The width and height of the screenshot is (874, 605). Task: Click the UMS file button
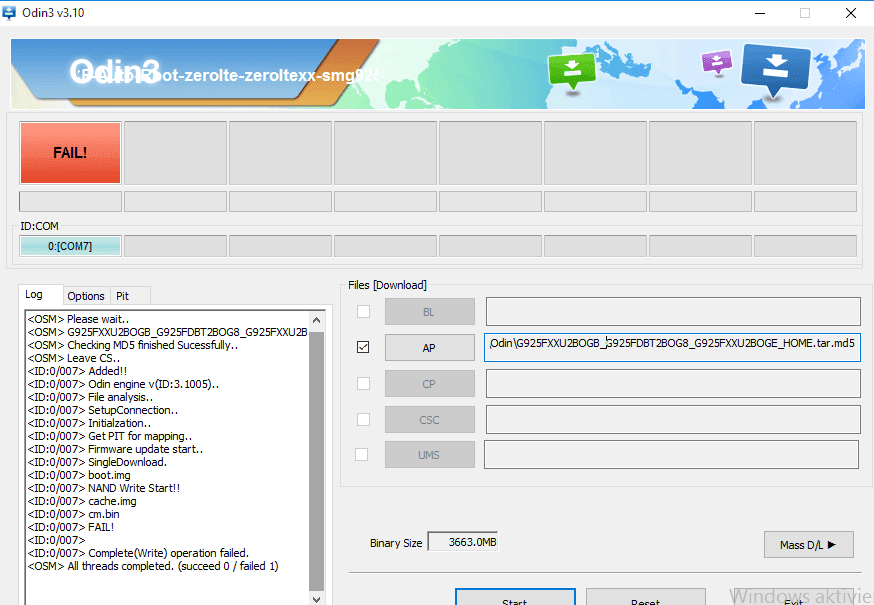tap(430, 454)
